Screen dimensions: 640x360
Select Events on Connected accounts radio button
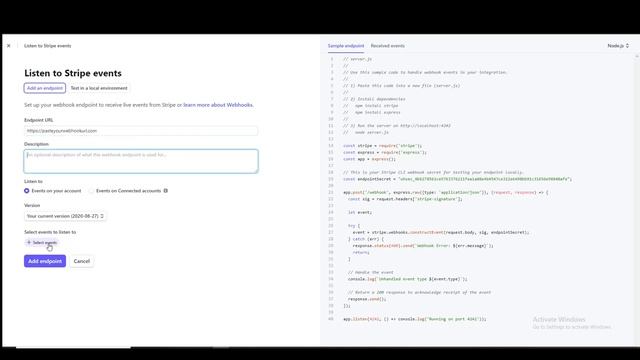click(x=91, y=191)
